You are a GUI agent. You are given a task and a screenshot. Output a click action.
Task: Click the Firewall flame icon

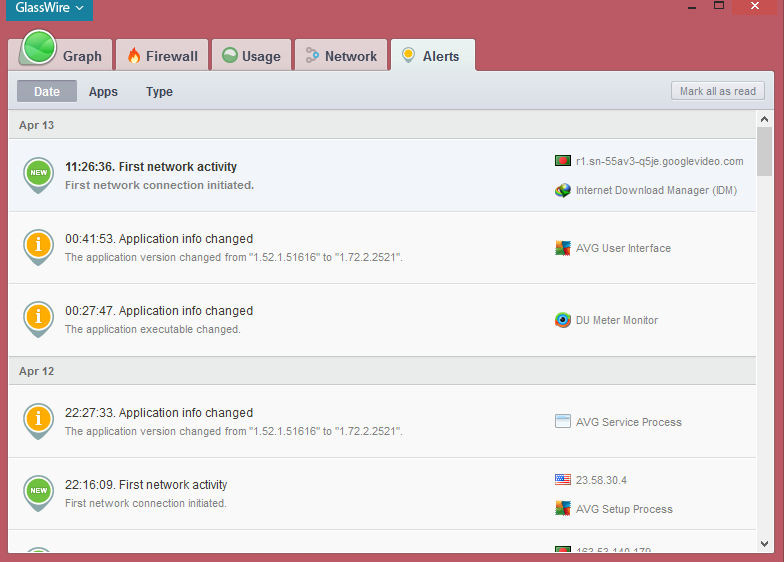pos(134,56)
